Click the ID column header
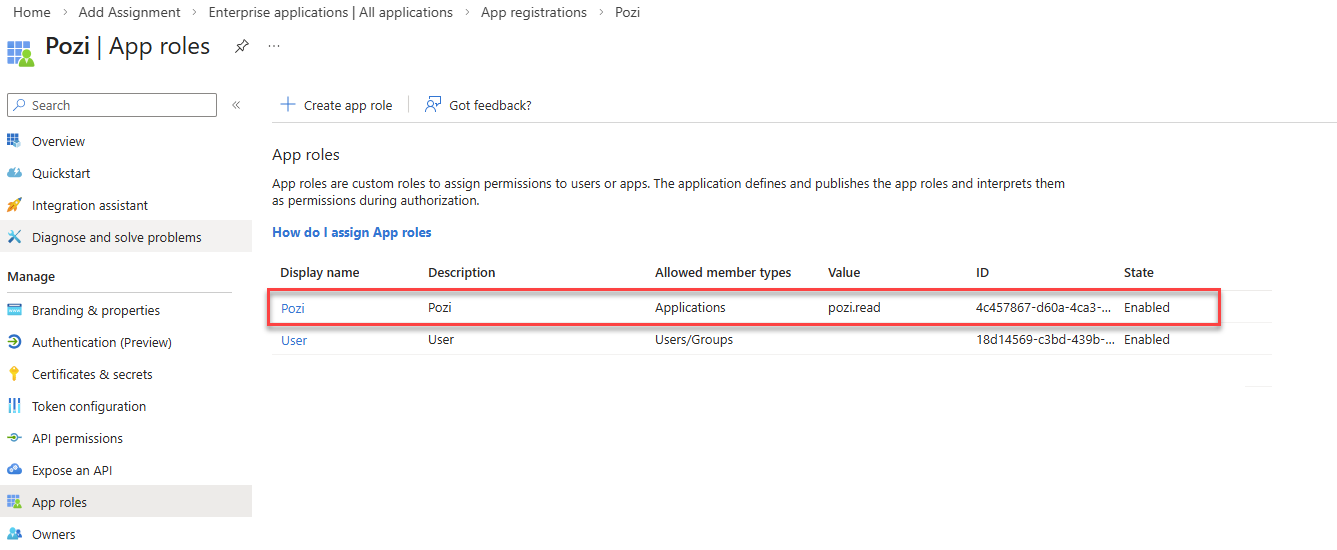This screenshot has width=1337, height=550. tap(983, 272)
